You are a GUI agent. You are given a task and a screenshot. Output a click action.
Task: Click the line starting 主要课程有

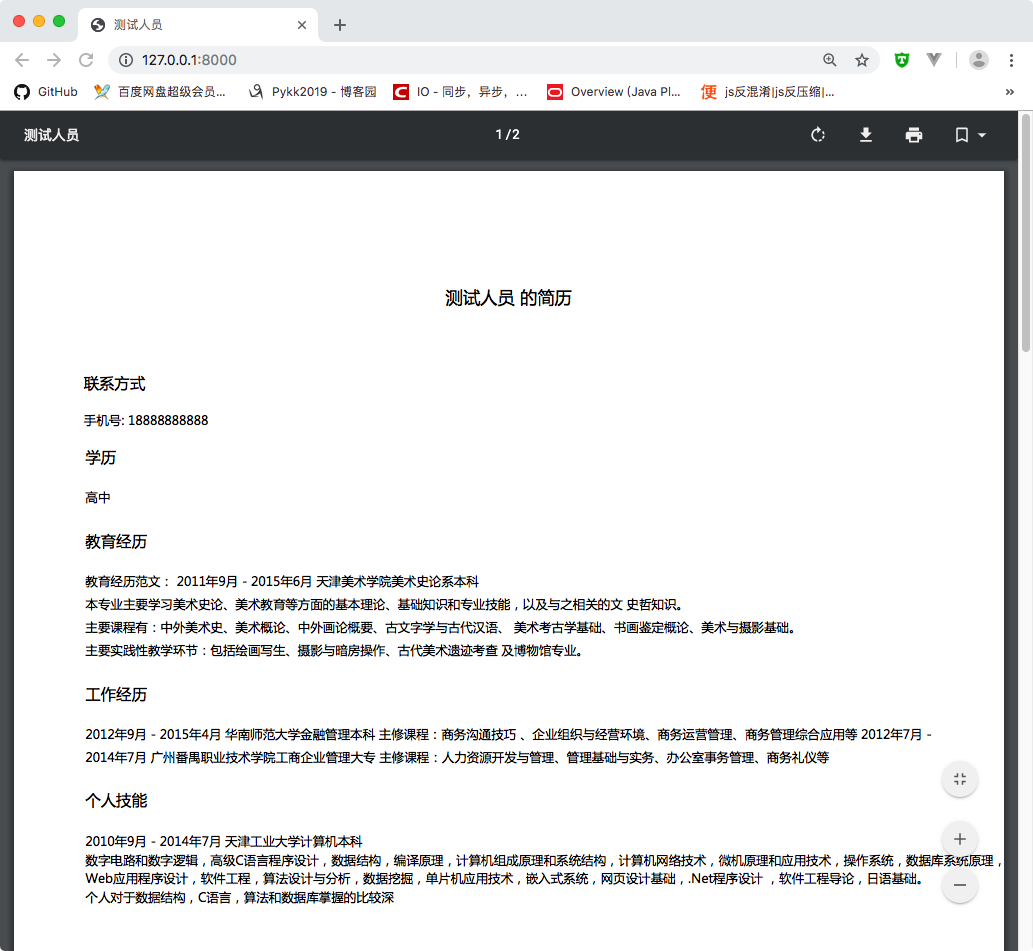pyautogui.click(x=441, y=628)
